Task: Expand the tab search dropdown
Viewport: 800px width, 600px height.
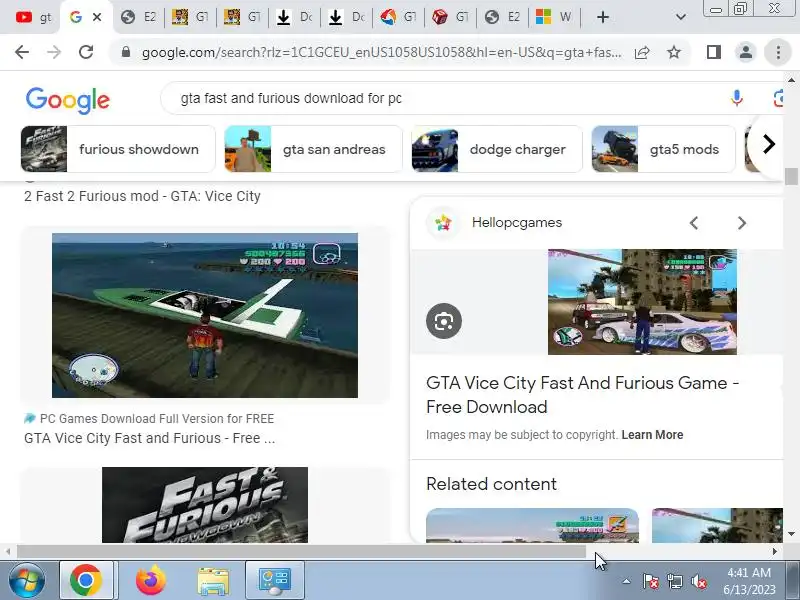Action: (x=681, y=17)
